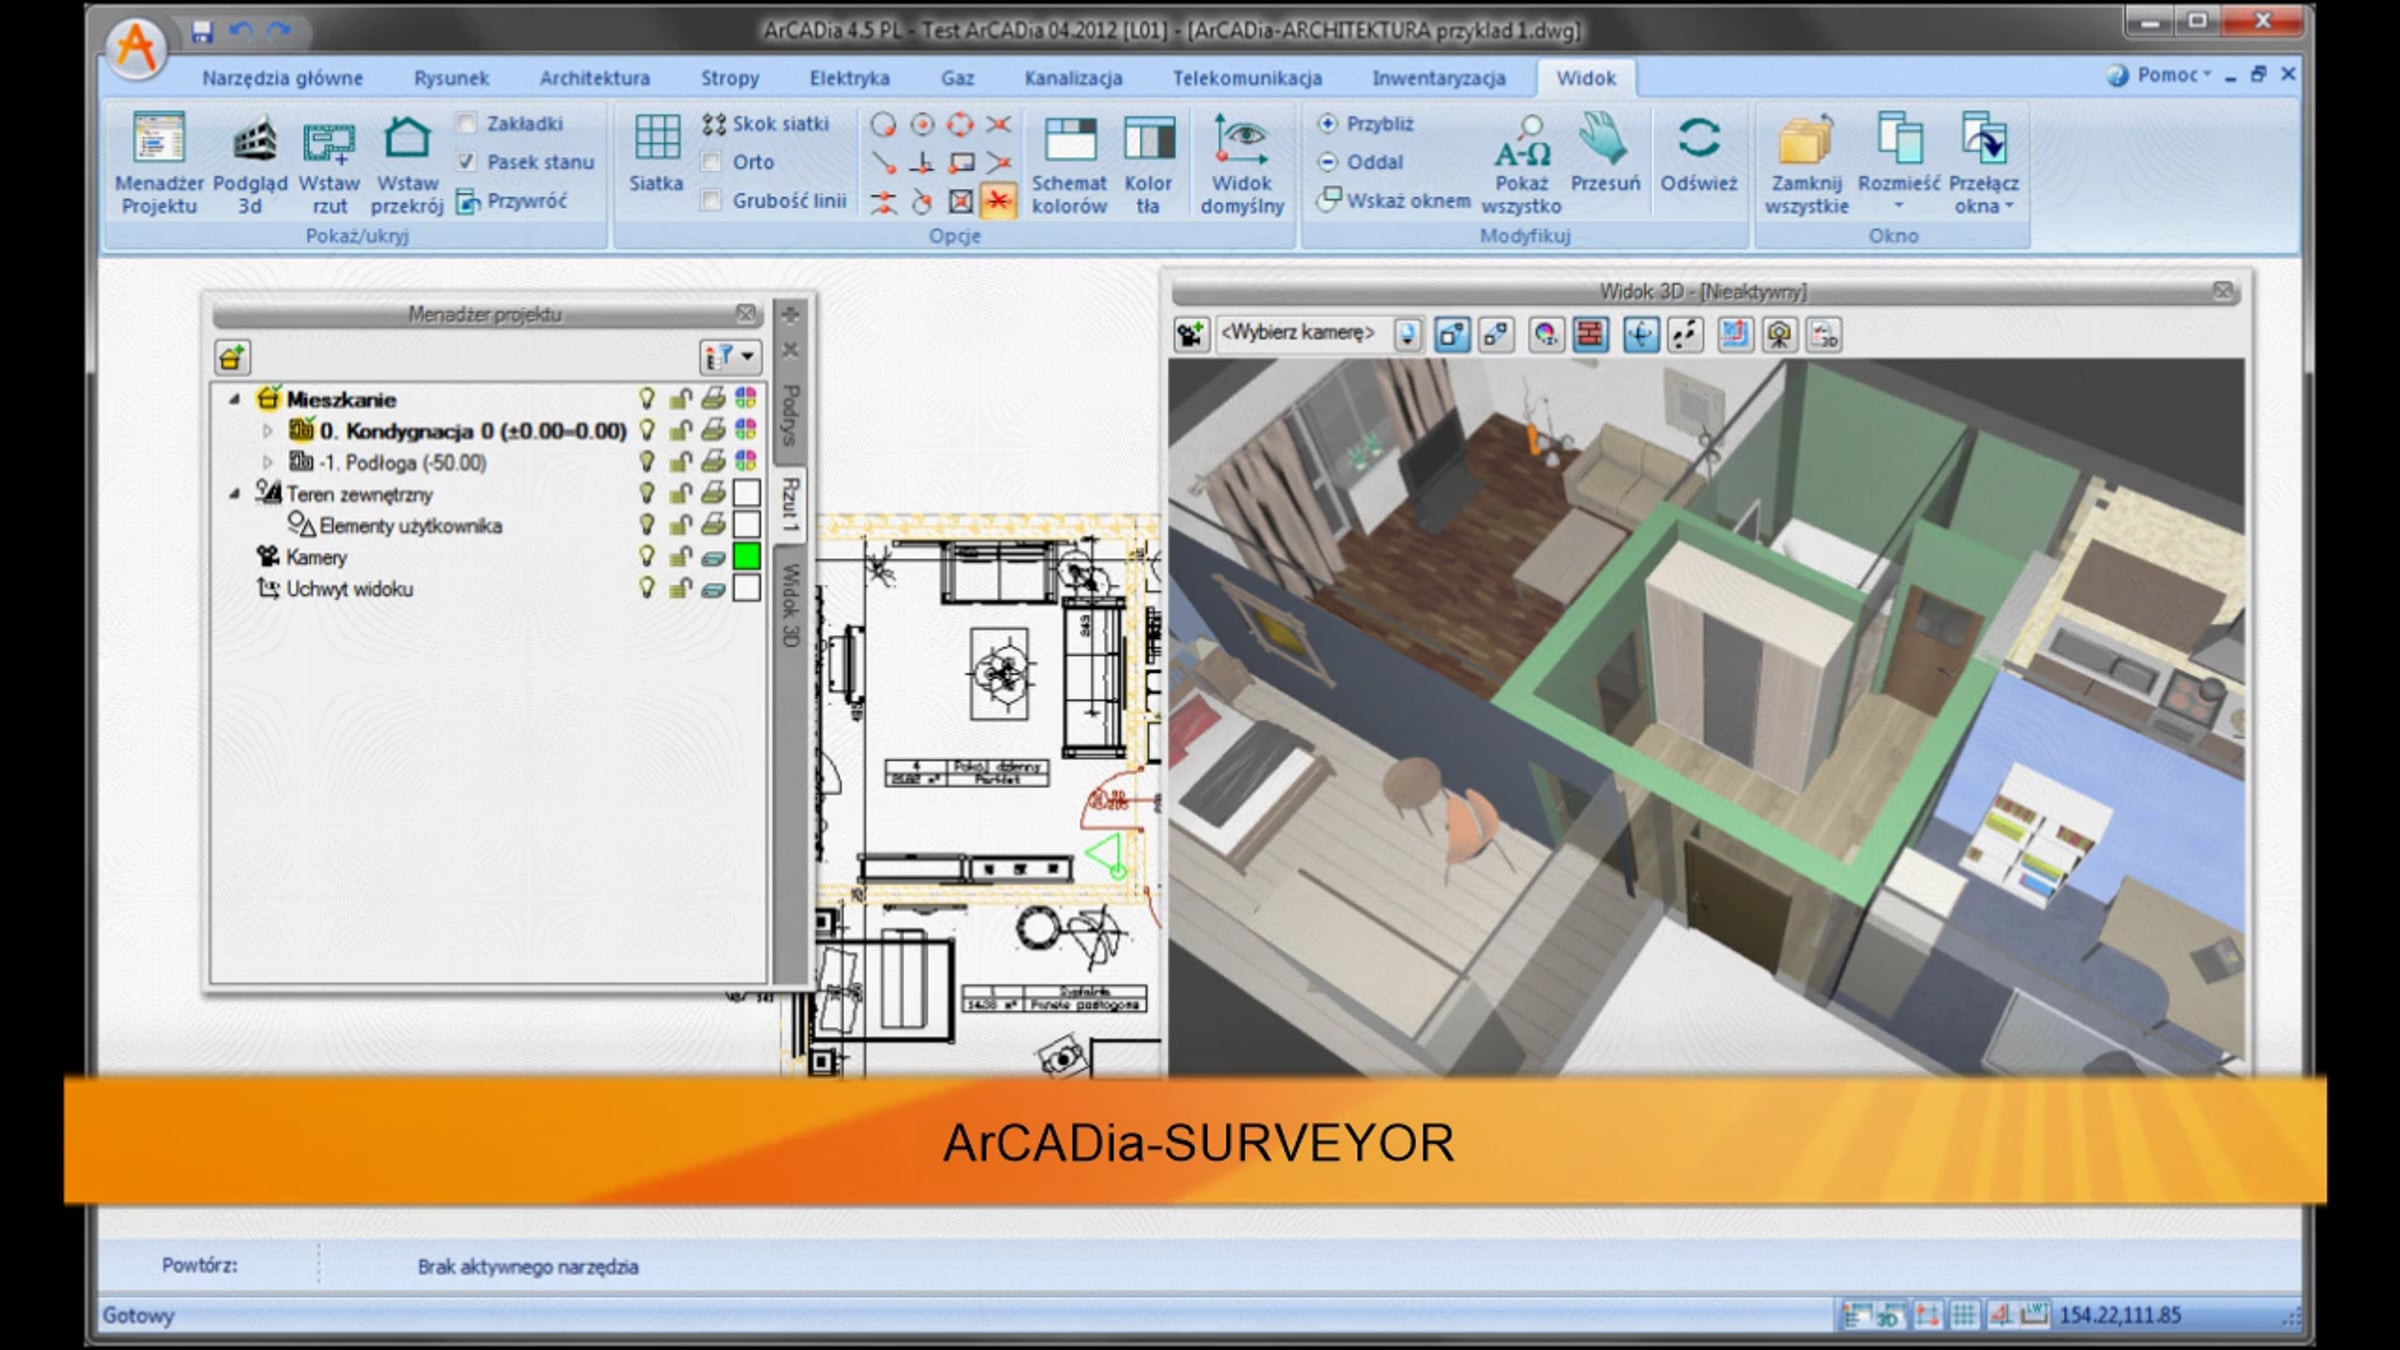
Task: Uncheck the Pasek stanu checkbox
Action: pyautogui.click(x=466, y=161)
